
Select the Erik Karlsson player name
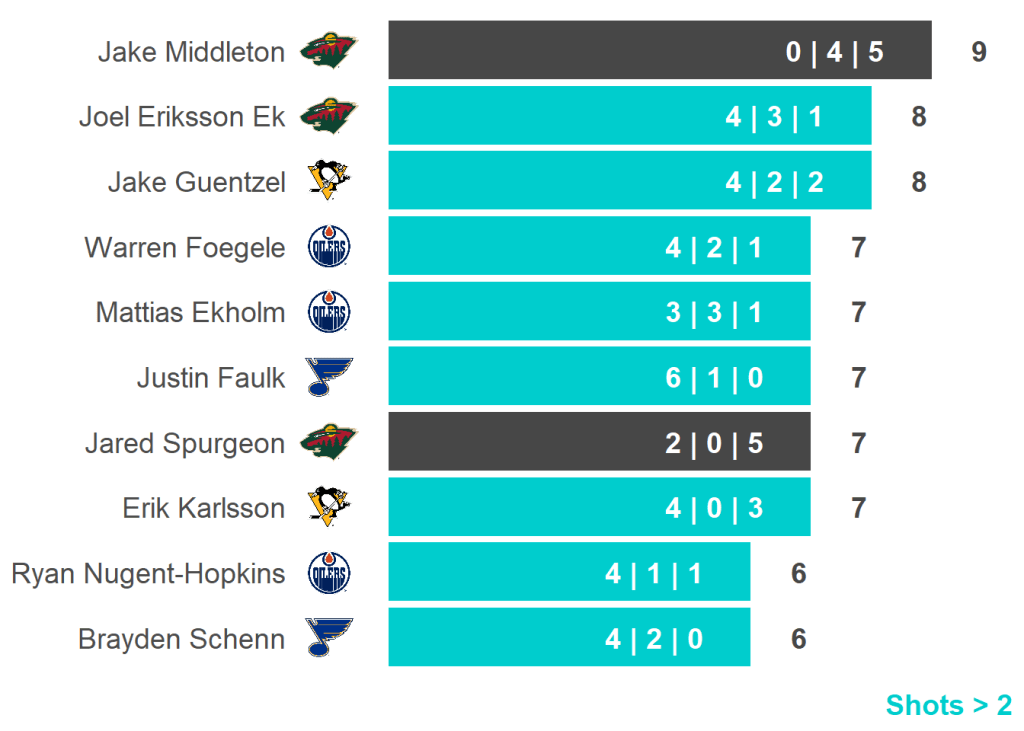[203, 508]
